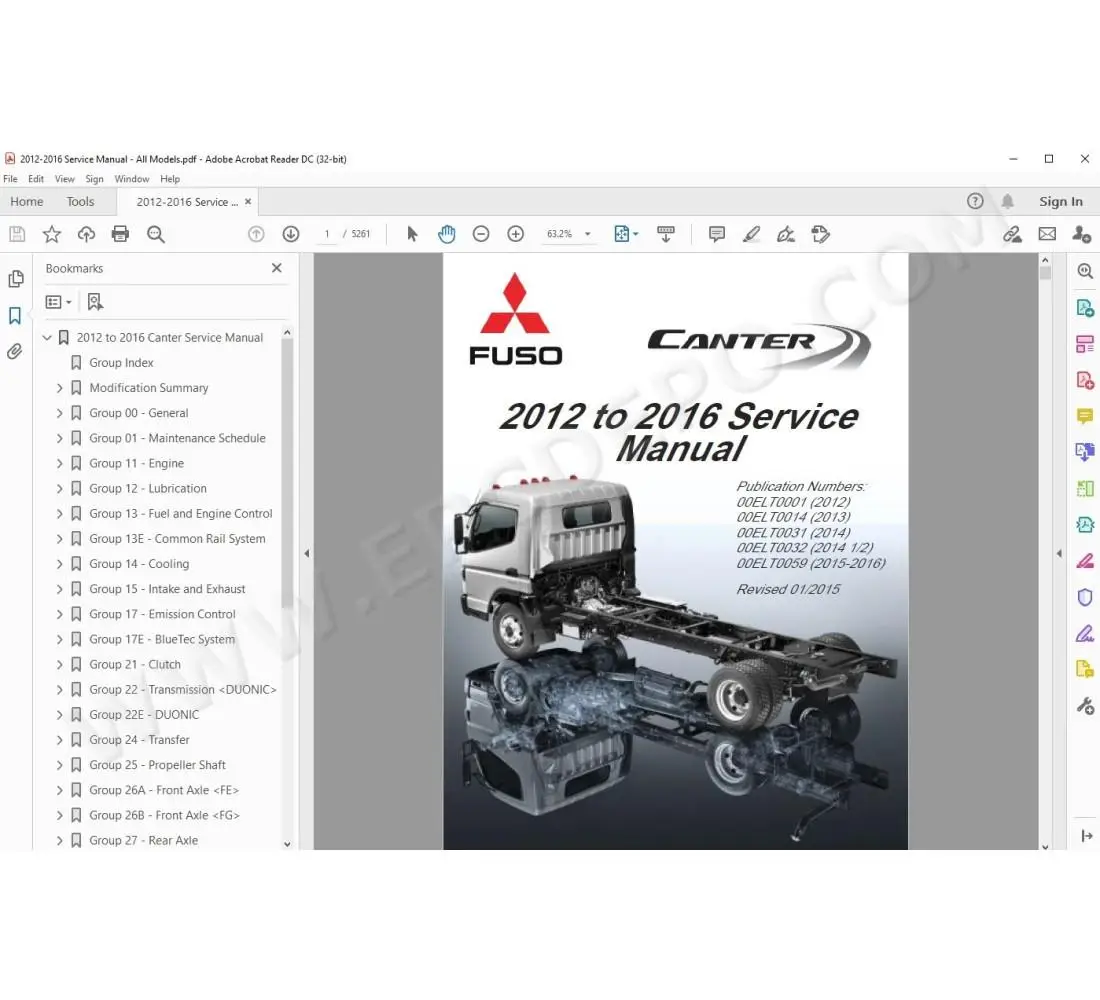Open the Help menu

coord(170,179)
